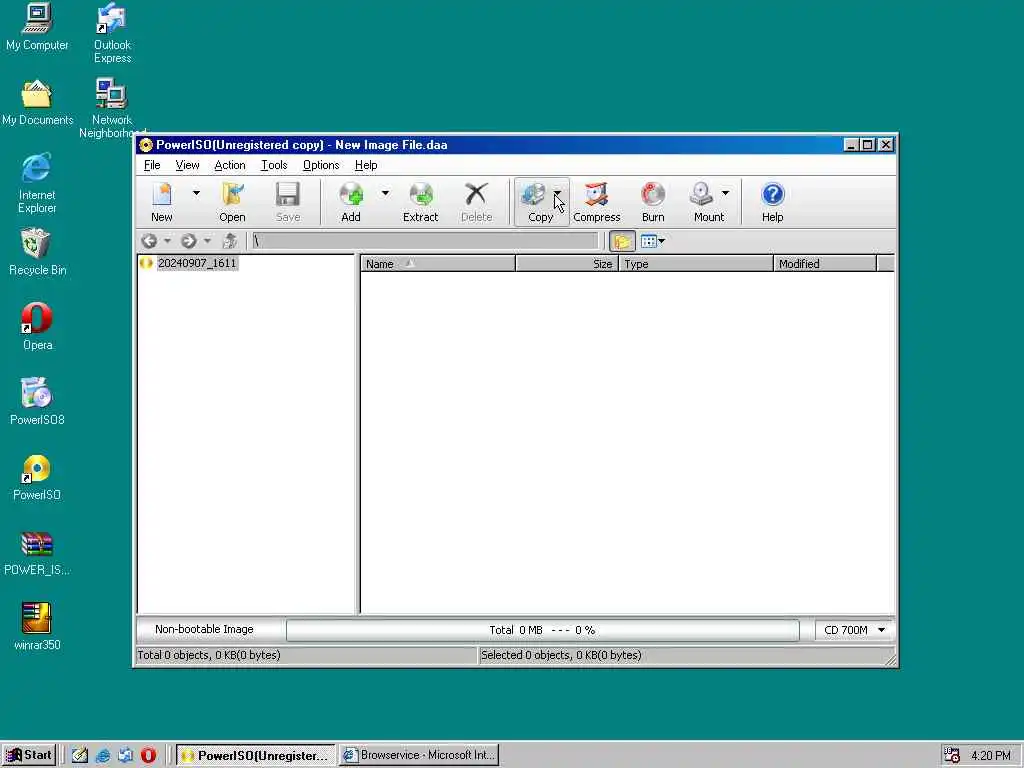Expand the arrow next to Add
1024x768 pixels.
tap(385, 193)
